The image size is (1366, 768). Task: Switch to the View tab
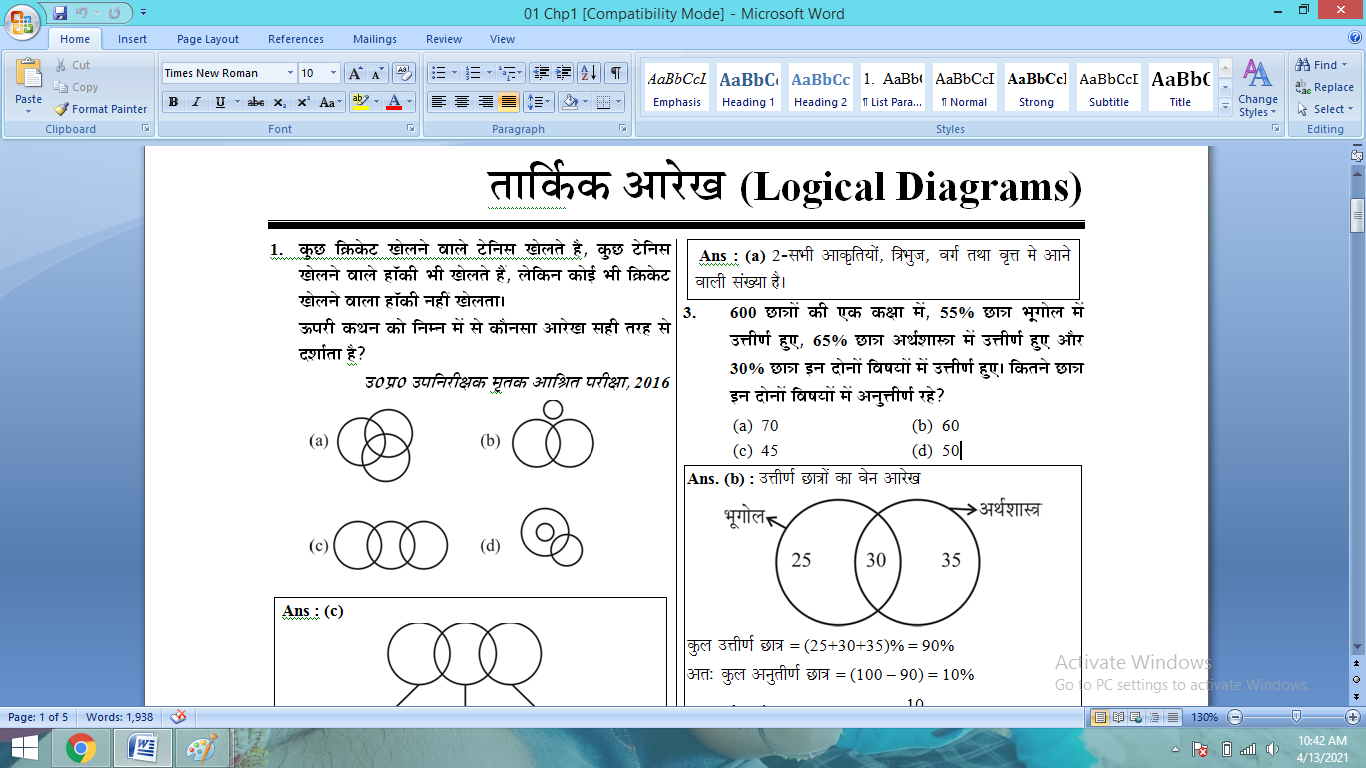(x=503, y=39)
